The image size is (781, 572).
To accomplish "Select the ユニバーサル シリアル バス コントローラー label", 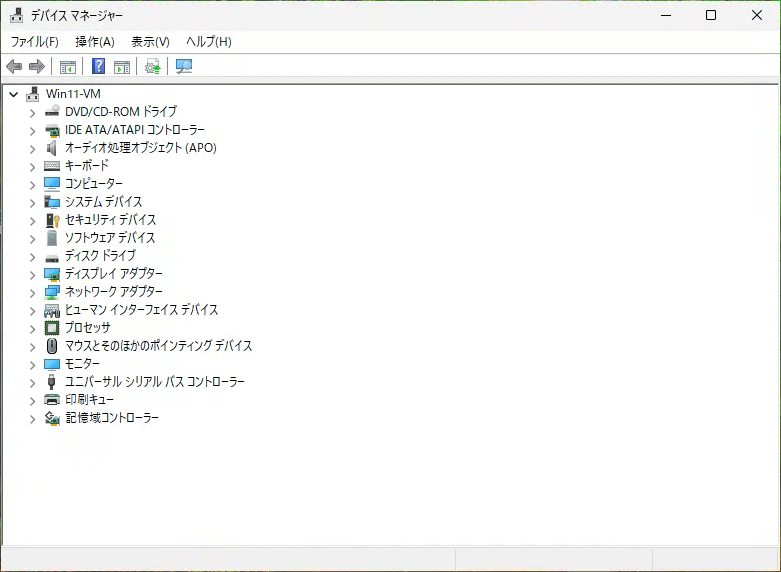I will (155, 382).
